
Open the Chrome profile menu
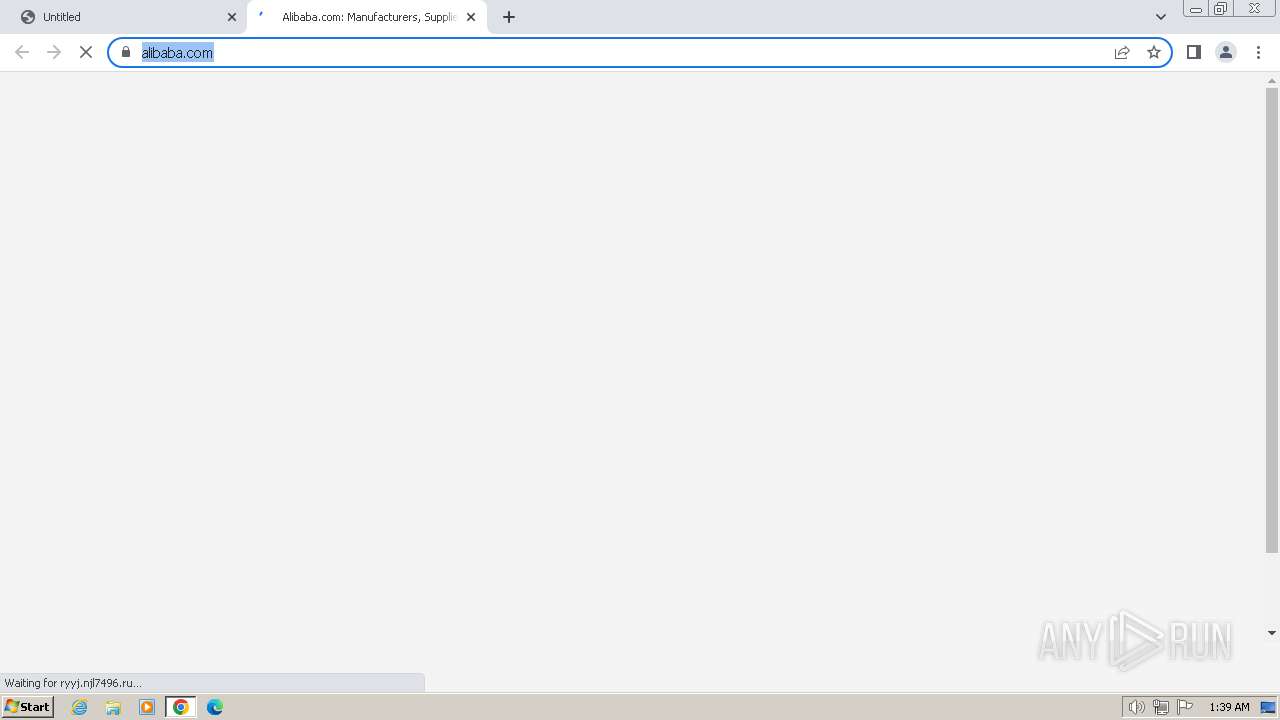tap(1226, 52)
